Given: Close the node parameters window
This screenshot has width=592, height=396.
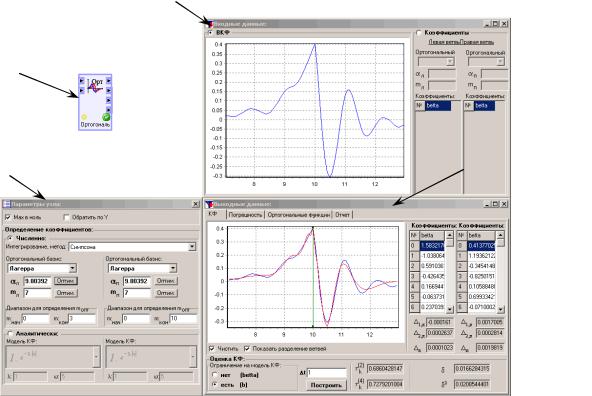Looking at the screenshot, I should click(x=196, y=204).
